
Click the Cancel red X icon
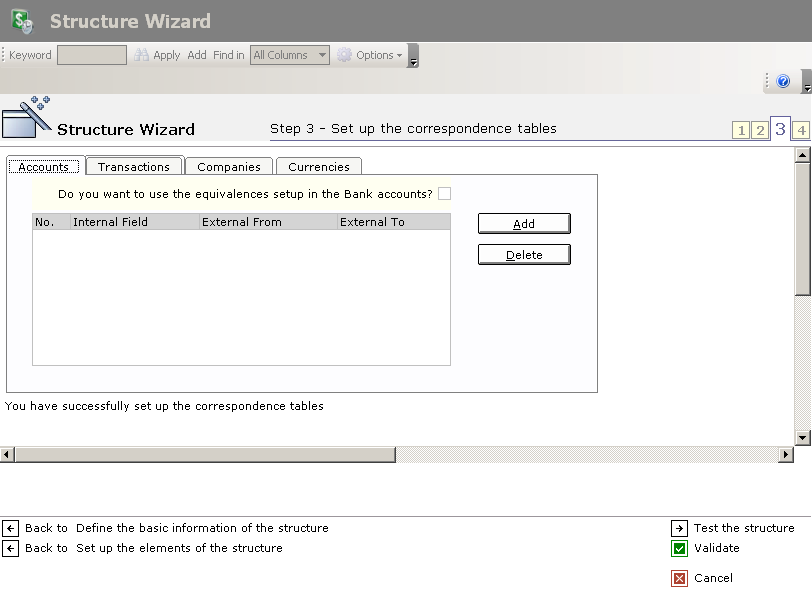[680, 578]
